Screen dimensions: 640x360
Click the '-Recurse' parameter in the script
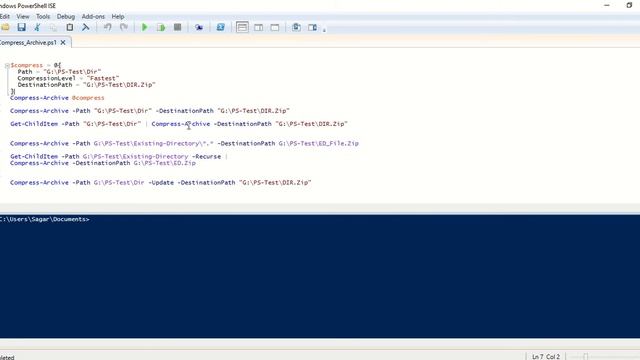coord(206,157)
